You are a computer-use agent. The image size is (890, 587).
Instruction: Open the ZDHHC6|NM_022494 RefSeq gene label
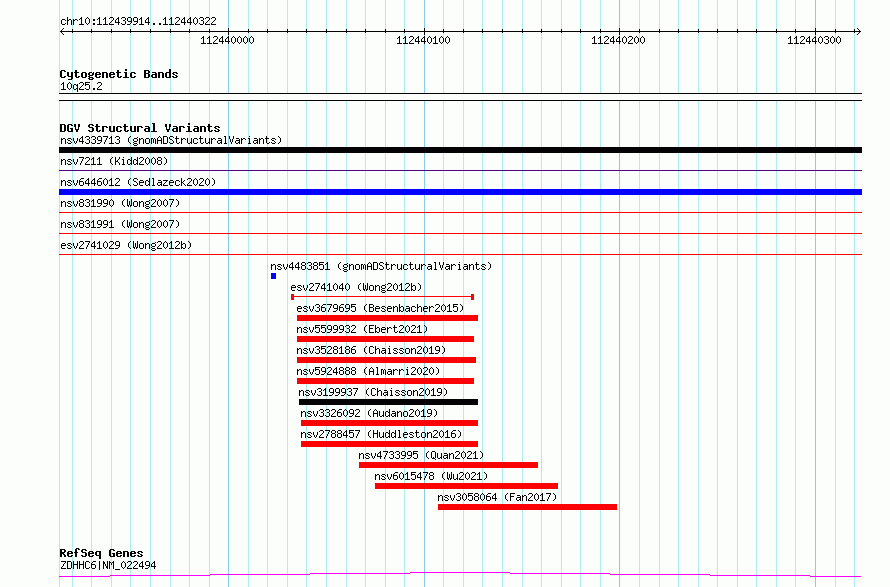pos(108,565)
